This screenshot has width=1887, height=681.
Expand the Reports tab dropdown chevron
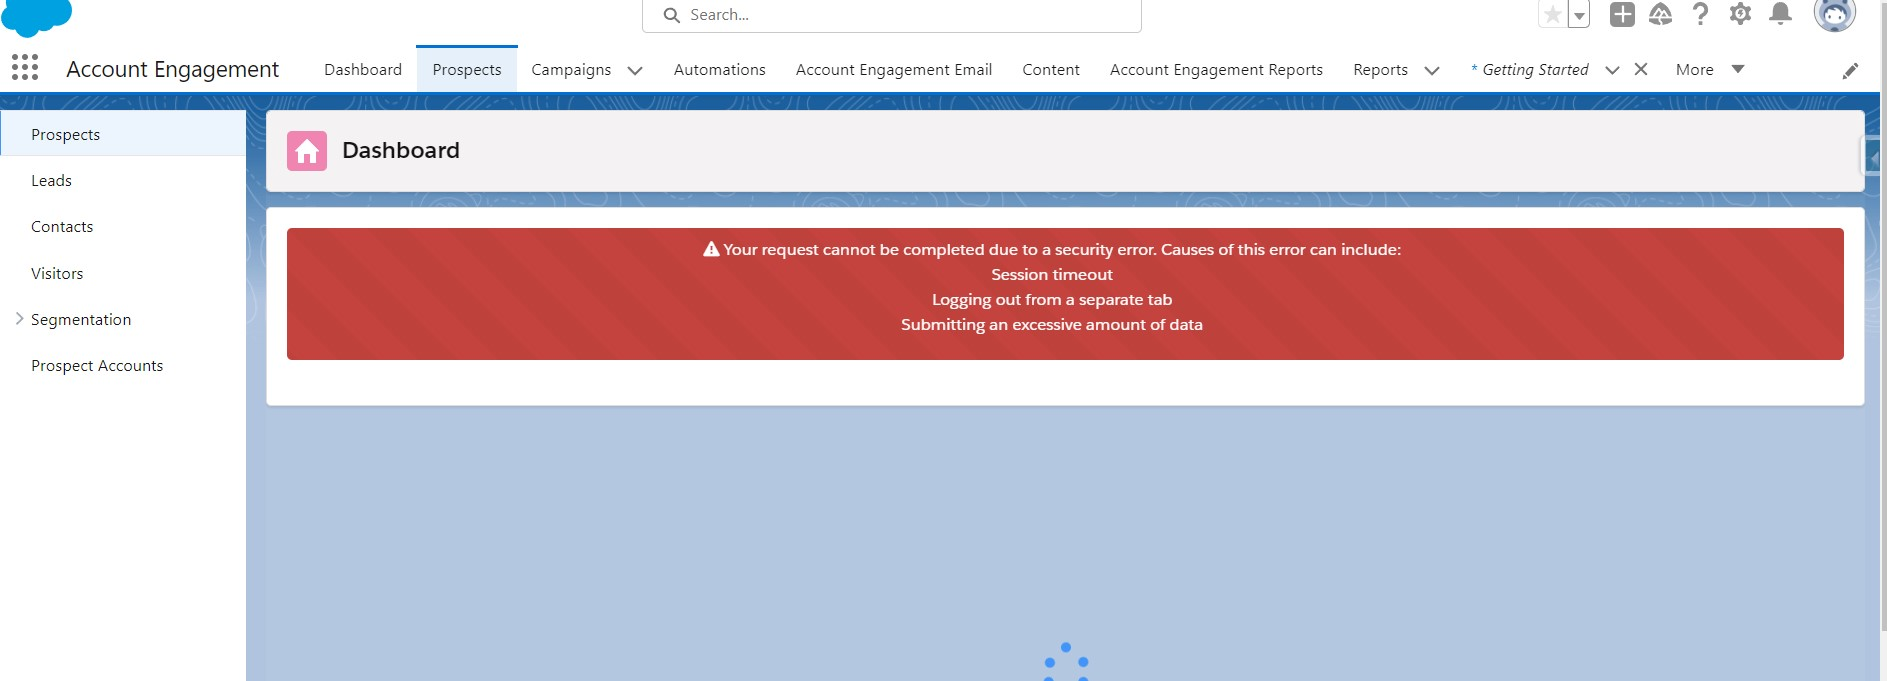pos(1432,70)
